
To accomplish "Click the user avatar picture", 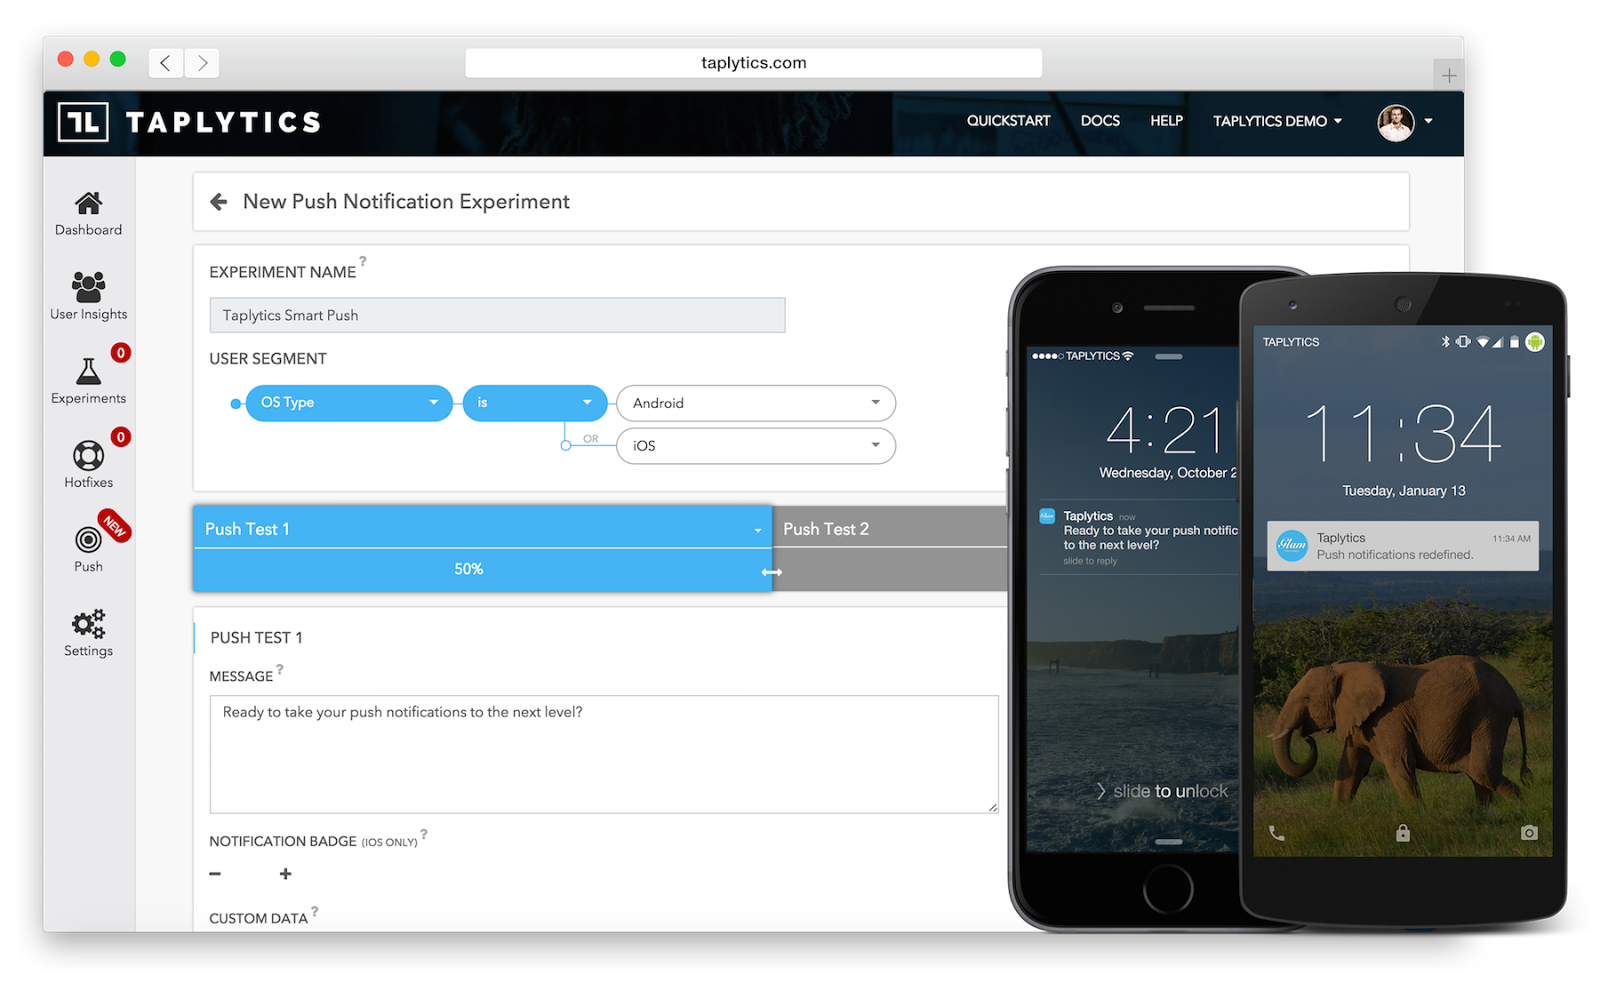I will tap(1395, 122).
